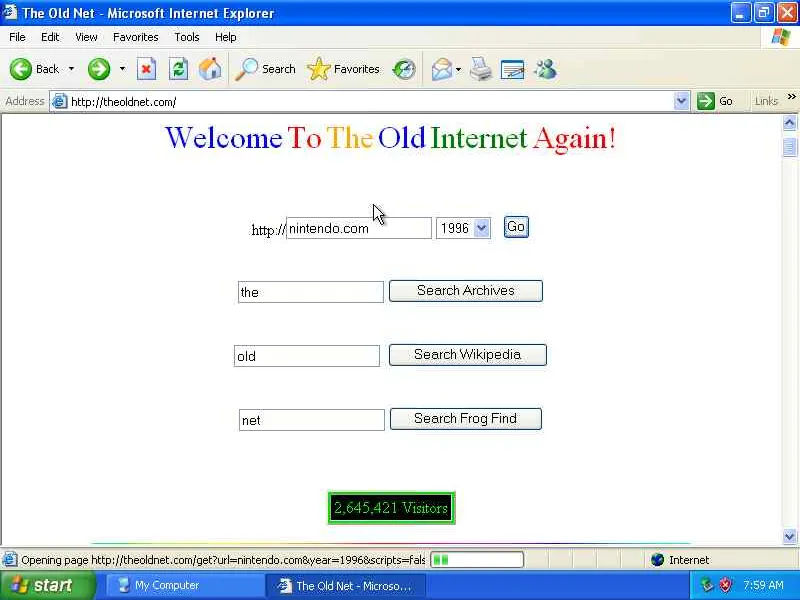The width and height of the screenshot is (800, 600).
Task: Open the Edit menu
Action: (x=50, y=37)
